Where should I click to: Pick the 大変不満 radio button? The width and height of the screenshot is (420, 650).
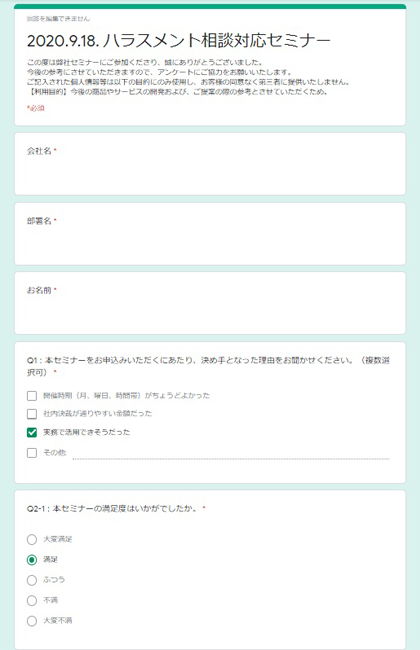tap(32, 621)
